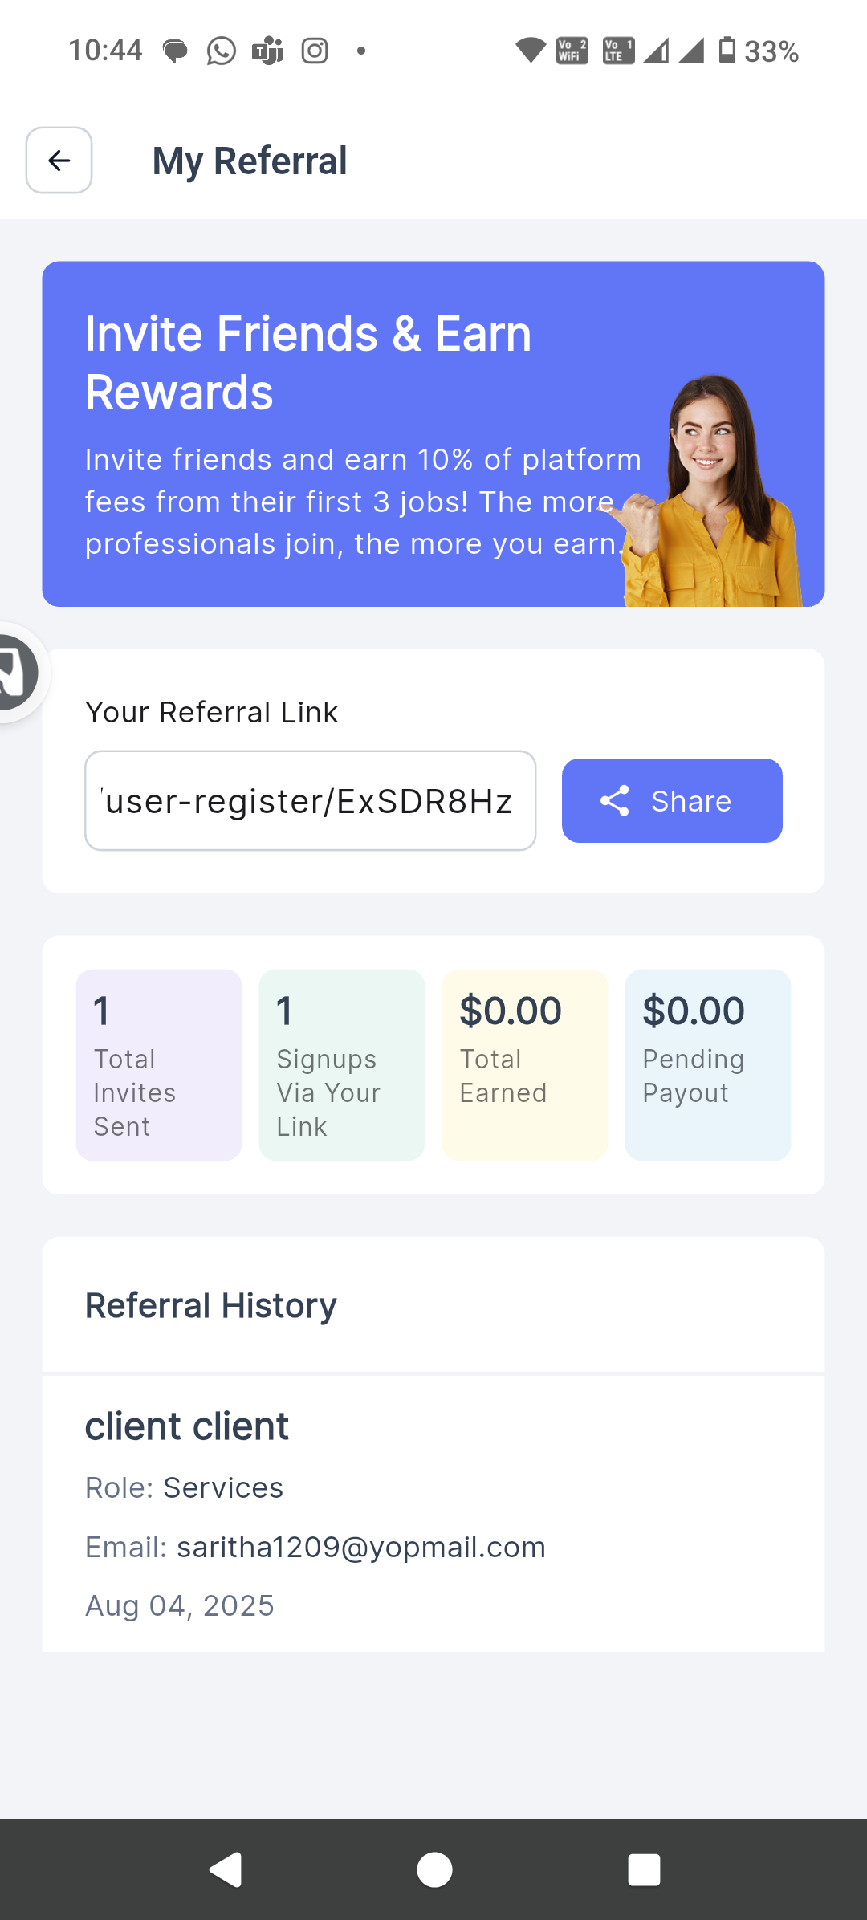The image size is (867, 1920).
Task: Tap the saritha1209@yopmail.com email
Action: (361, 1547)
